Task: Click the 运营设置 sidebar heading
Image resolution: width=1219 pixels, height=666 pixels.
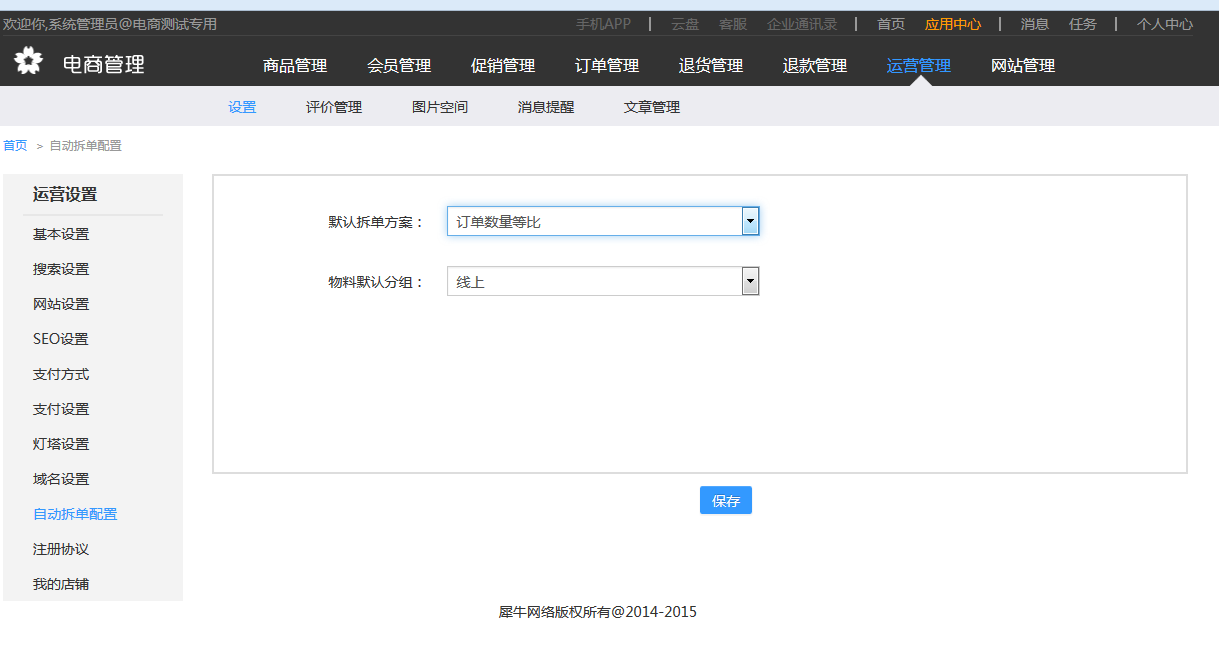Action: [x=65, y=194]
